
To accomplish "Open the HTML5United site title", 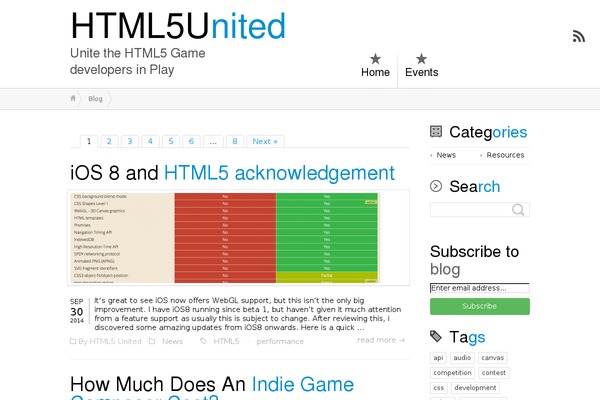I will pos(178,26).
